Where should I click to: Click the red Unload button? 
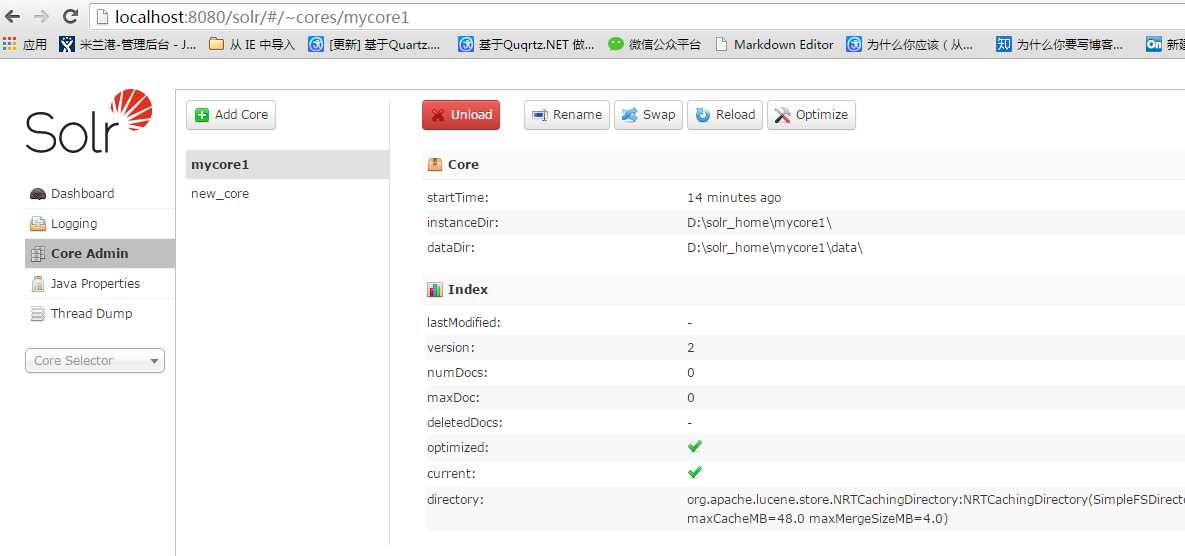click(461, 115)
